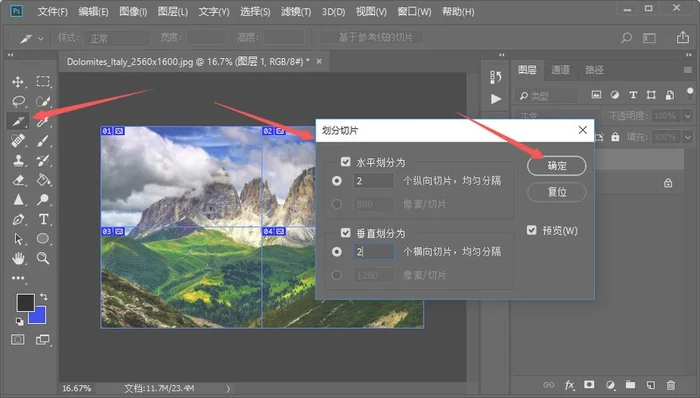Image resolution: width=700 pixels, height=398 pixels.
Task: Open the 填充 fill dropdown arrow
Action: point(688,137)
